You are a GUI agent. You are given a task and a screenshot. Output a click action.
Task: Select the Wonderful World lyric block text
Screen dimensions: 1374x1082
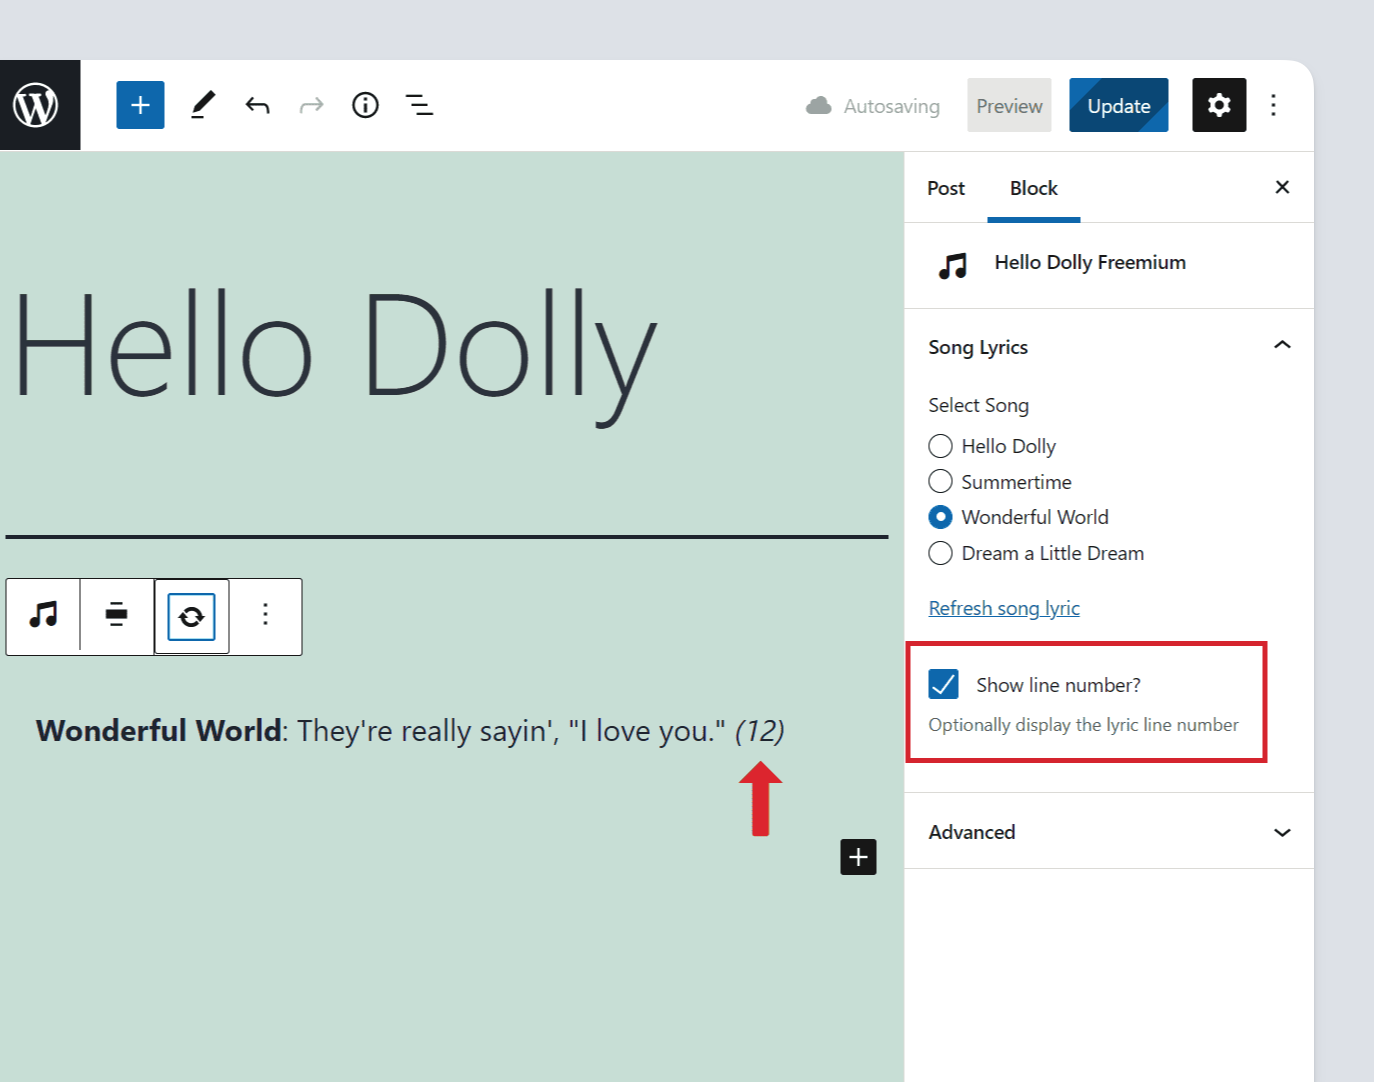pos(410,731)
